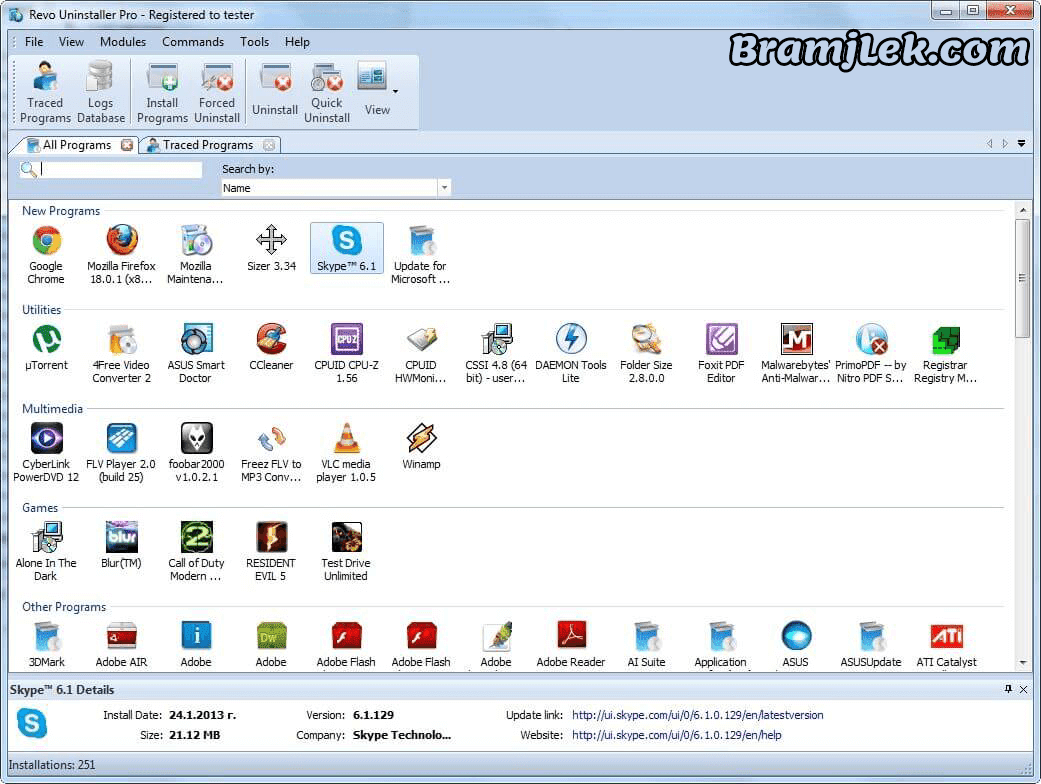The height and width of the screenshot is (784, 1041).
Task: Close the Skype 6.1 Details panel
Action: click(1023, 690)
